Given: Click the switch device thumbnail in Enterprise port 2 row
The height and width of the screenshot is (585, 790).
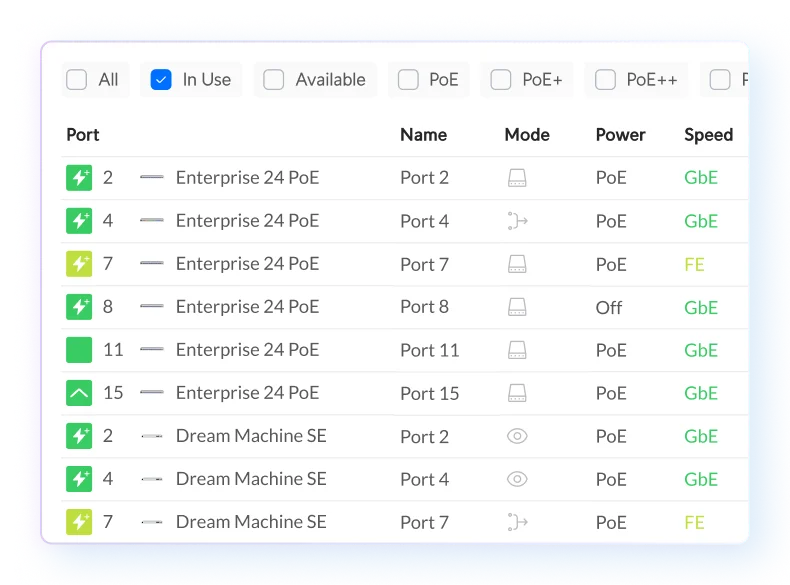Looking at the screenshot, I should (x=152, y=177).
